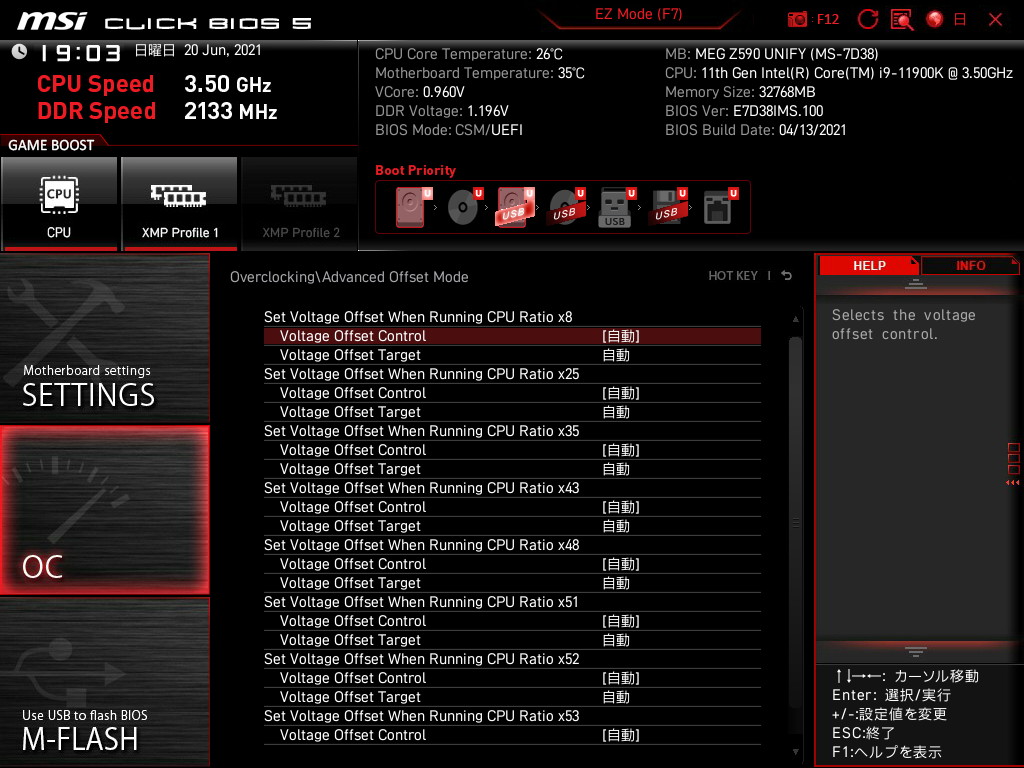Click the back arrow next to HOT KEY
The height and width of the screenshot is (768, 1024).
(x=787, y=276)
